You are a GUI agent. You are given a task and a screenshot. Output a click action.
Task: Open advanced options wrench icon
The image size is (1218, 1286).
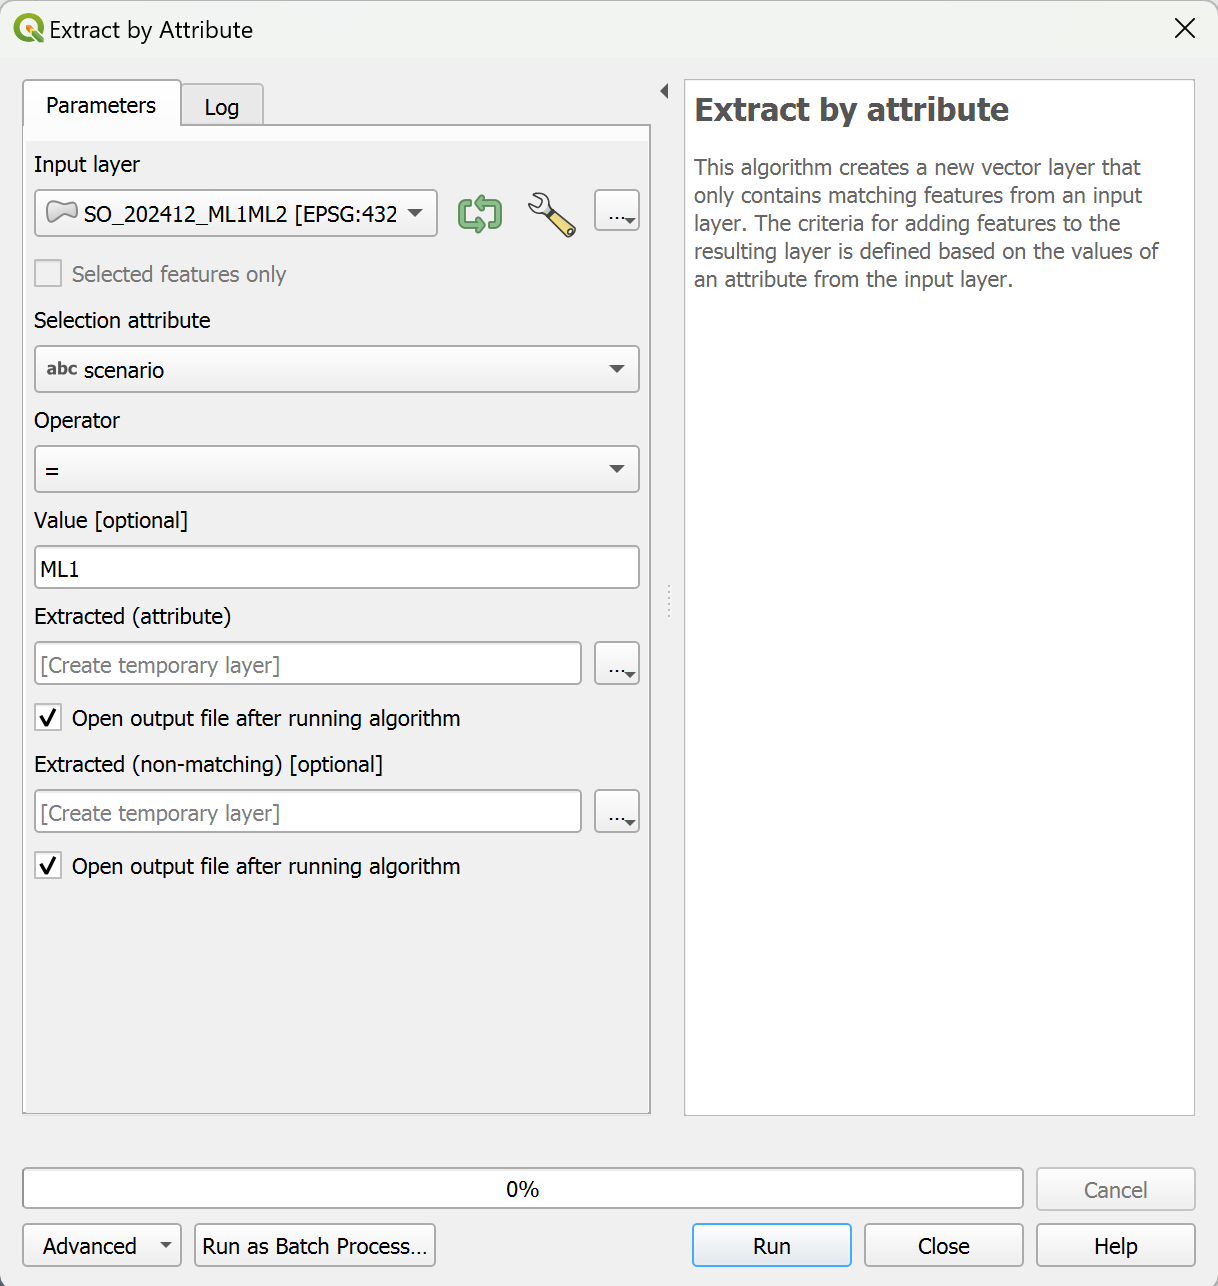(551, 214)
